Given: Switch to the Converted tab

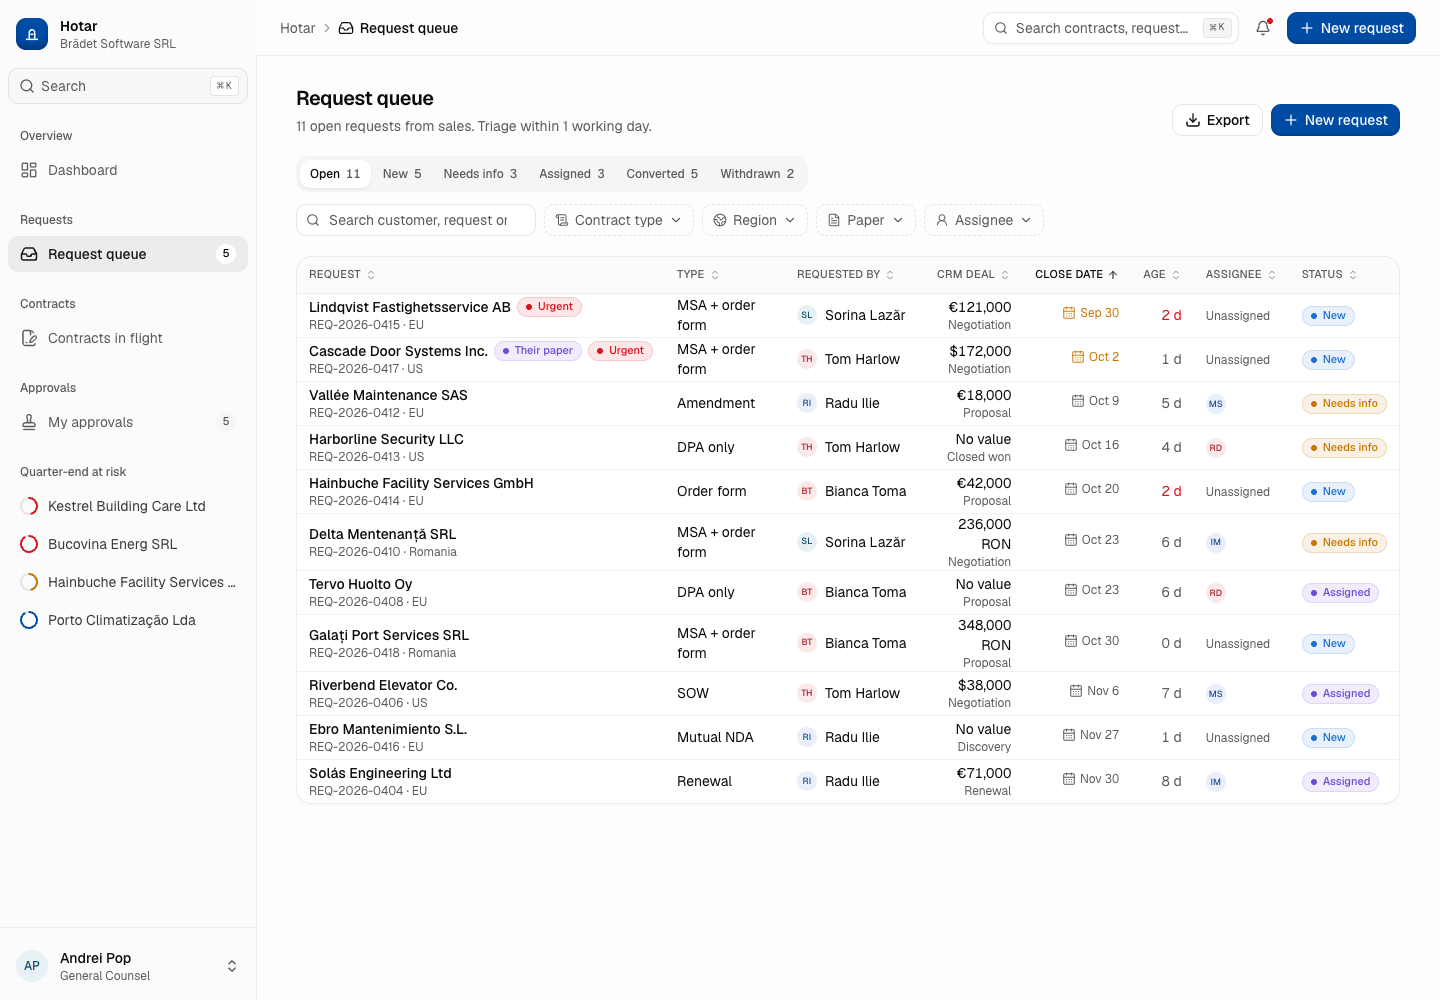Looking at the screenshot, I should (662, 174).
